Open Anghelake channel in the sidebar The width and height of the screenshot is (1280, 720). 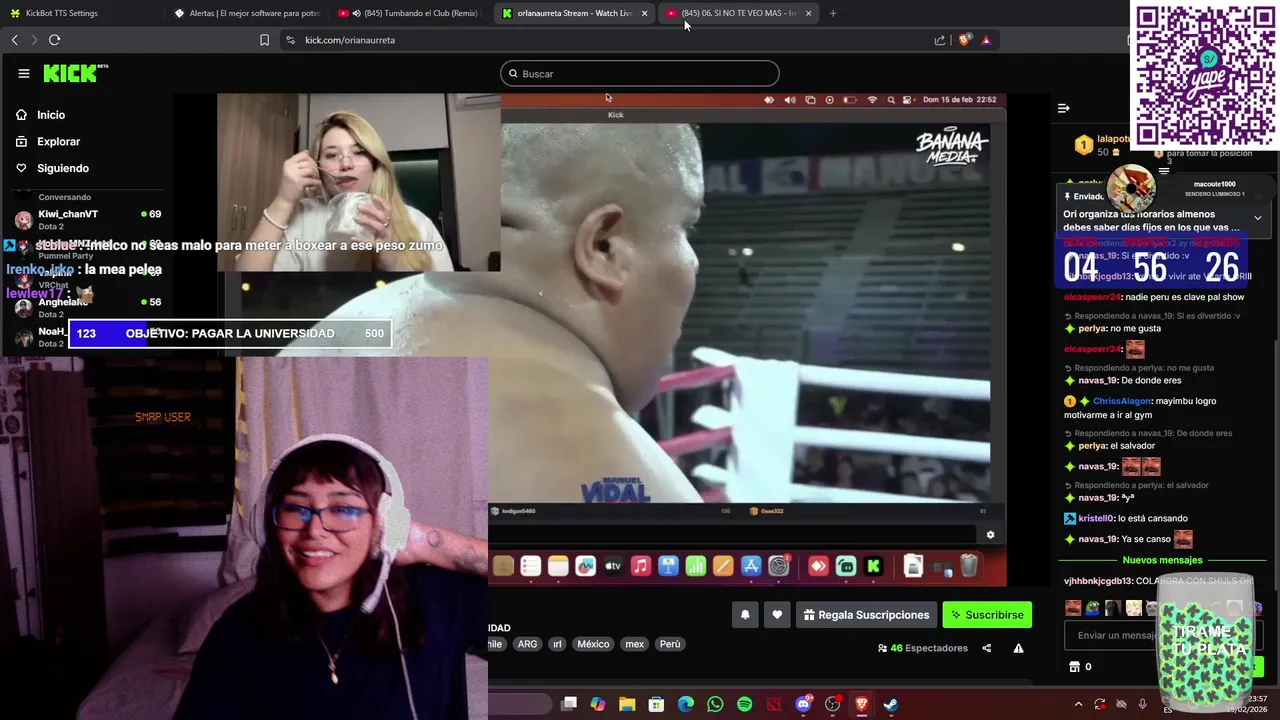click(88, 307)
